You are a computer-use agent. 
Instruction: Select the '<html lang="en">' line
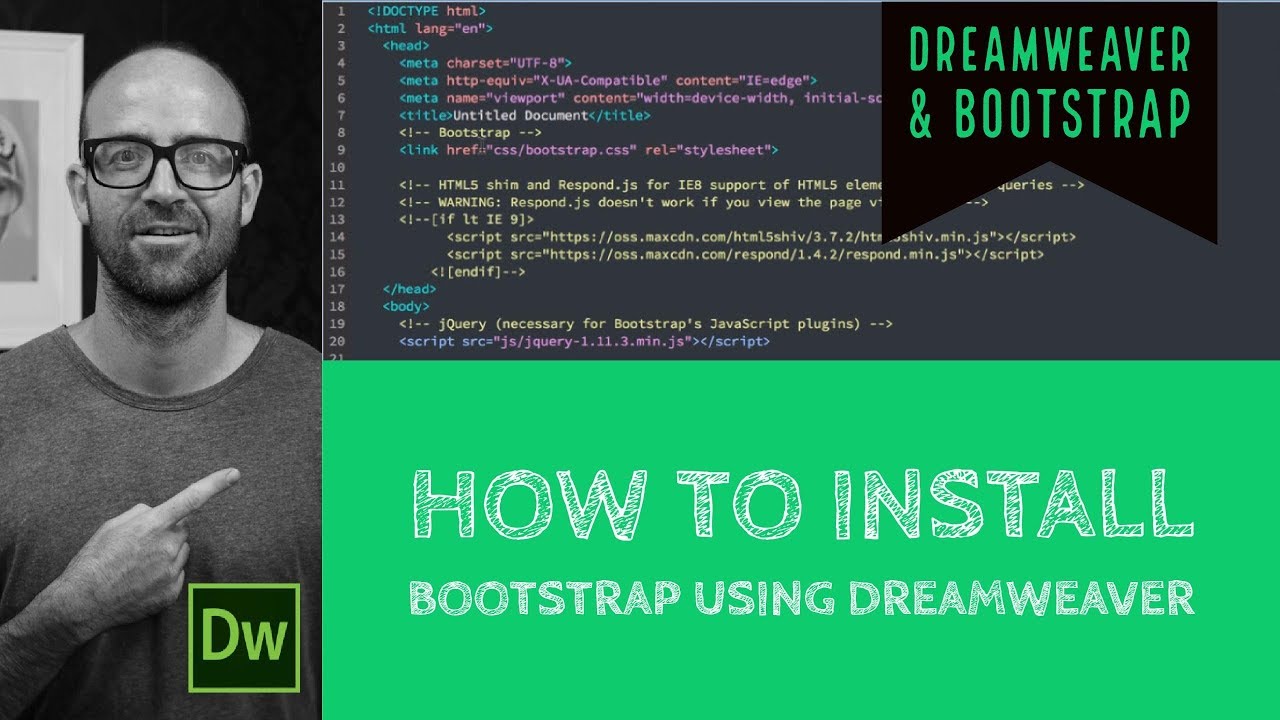(x=430, y=28)
